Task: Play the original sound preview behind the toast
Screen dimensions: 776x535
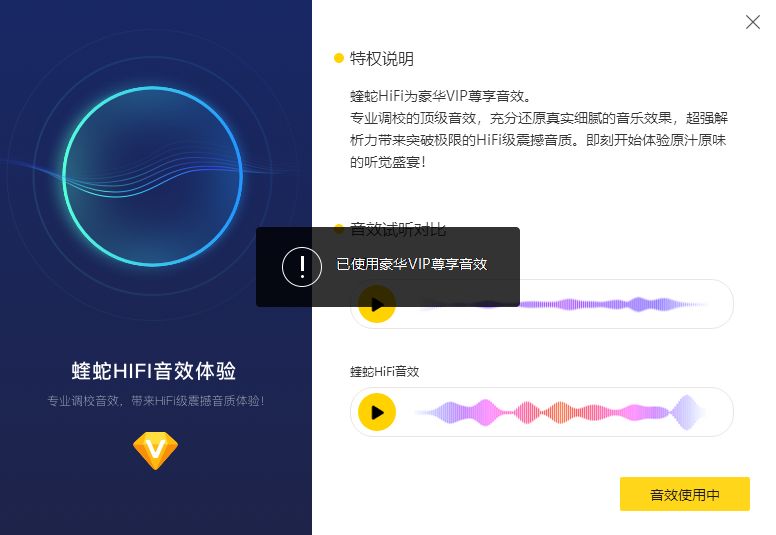Action: [377, 304]
